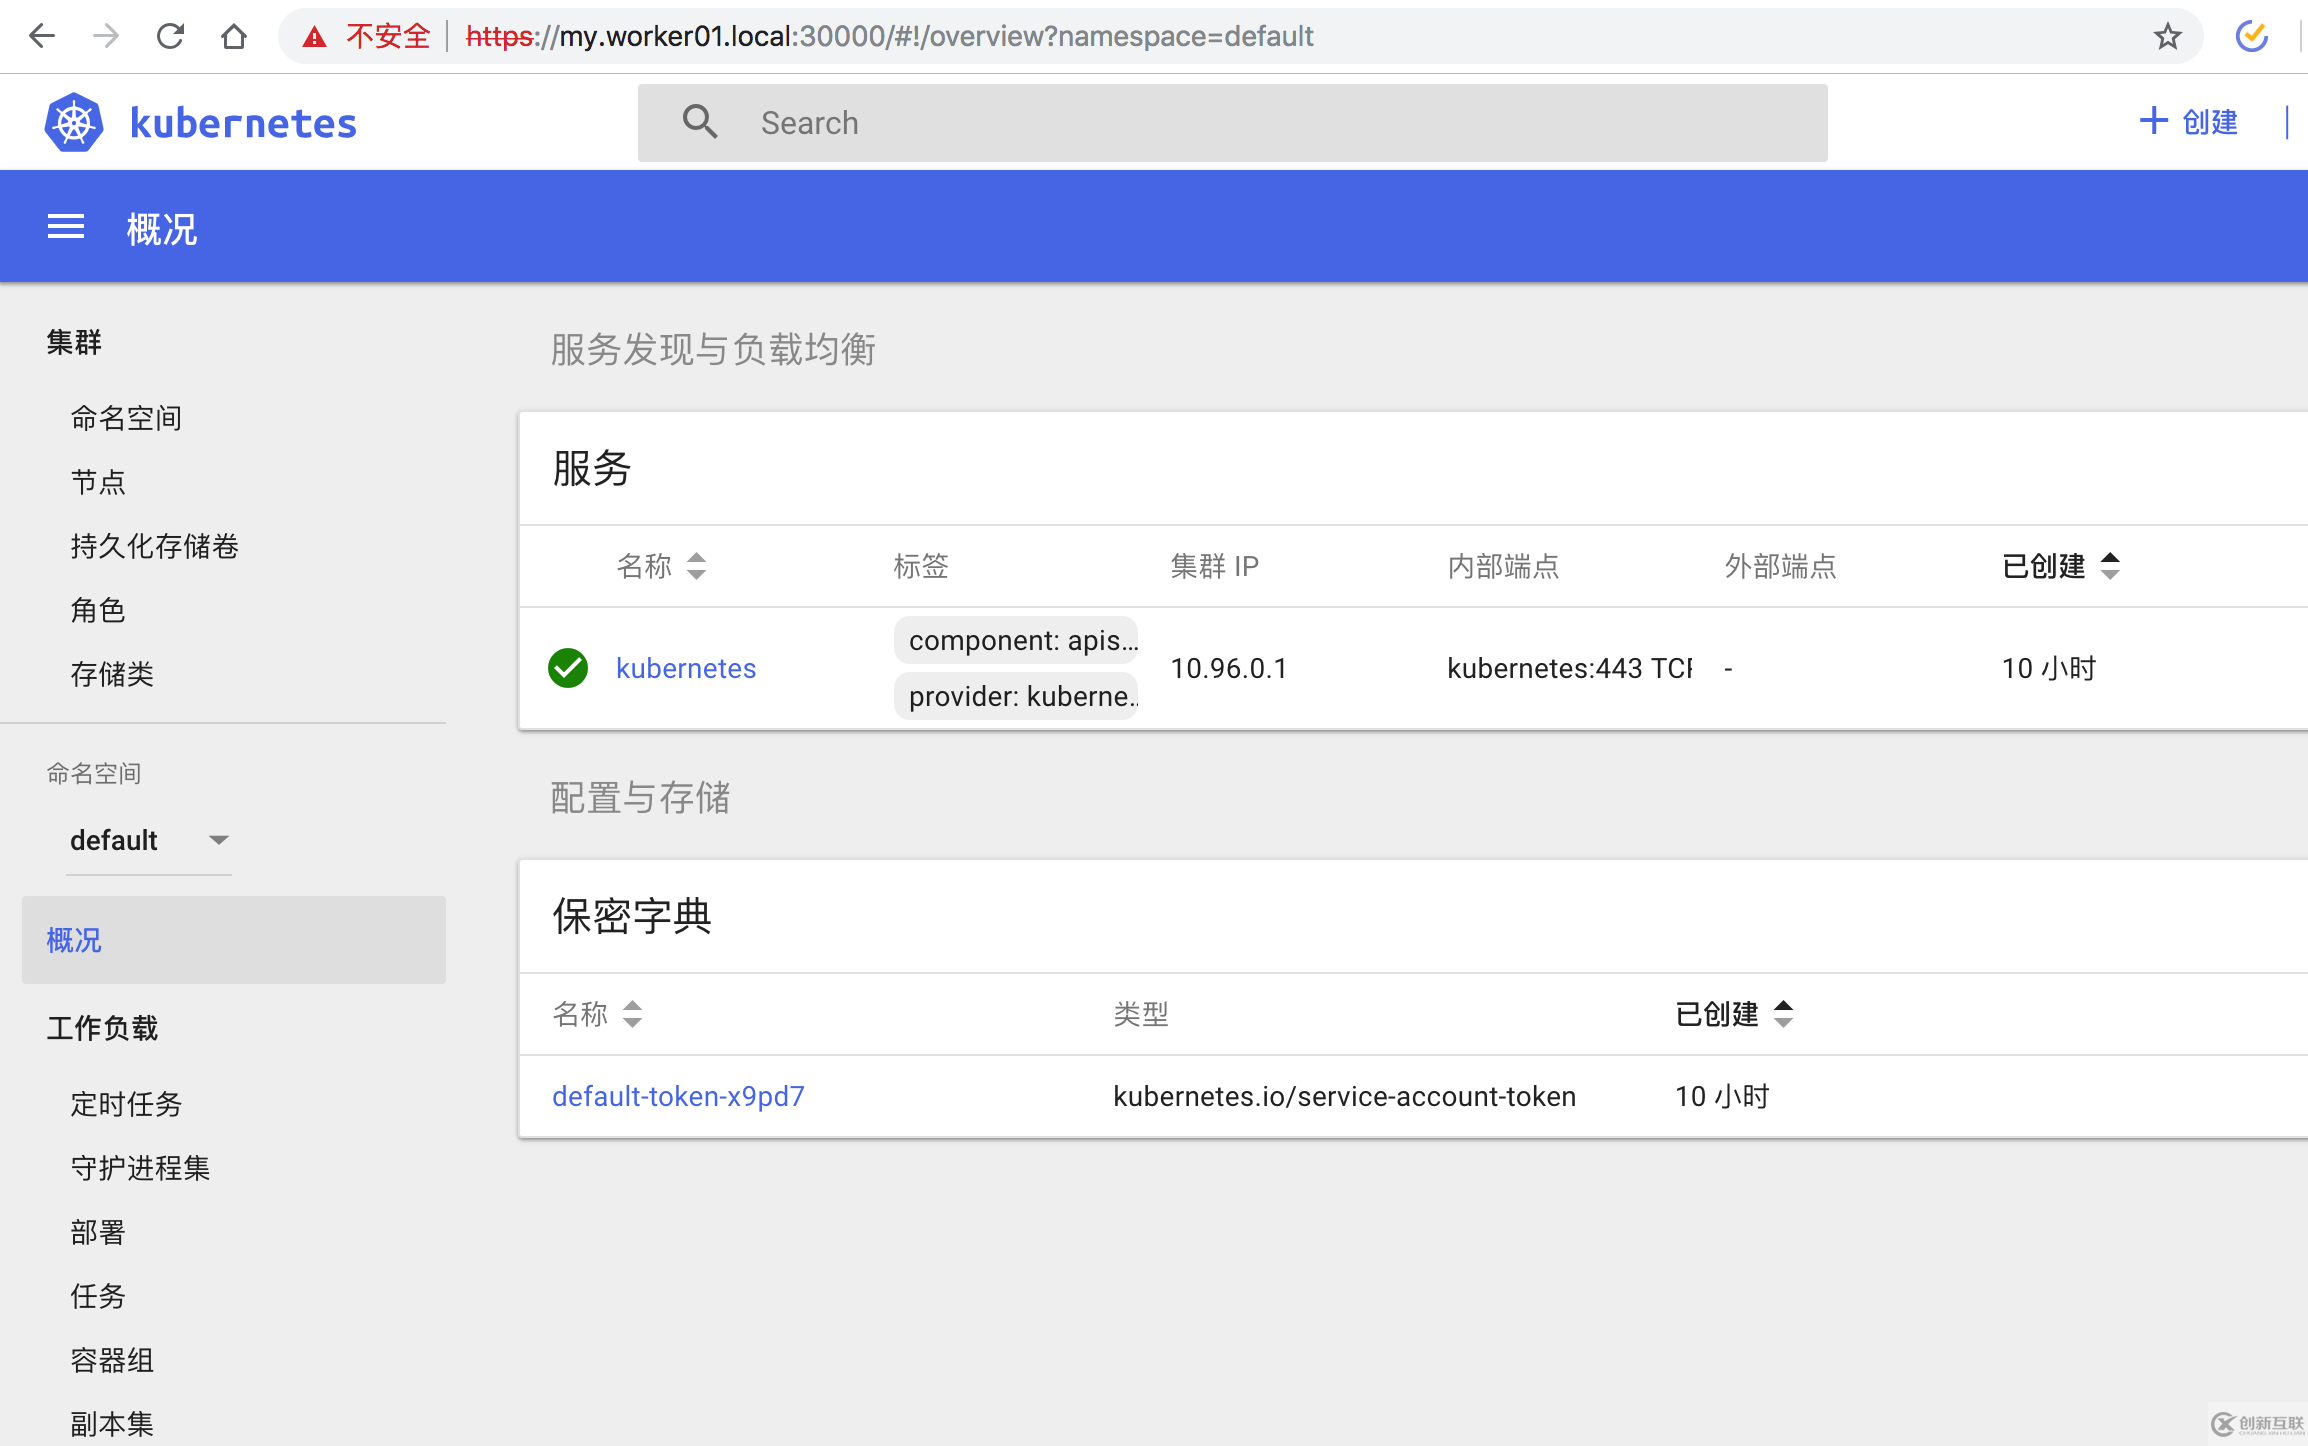Open 角色 roles menu item
This screenshot has width=2308, height=1446.
pos(98,610)
